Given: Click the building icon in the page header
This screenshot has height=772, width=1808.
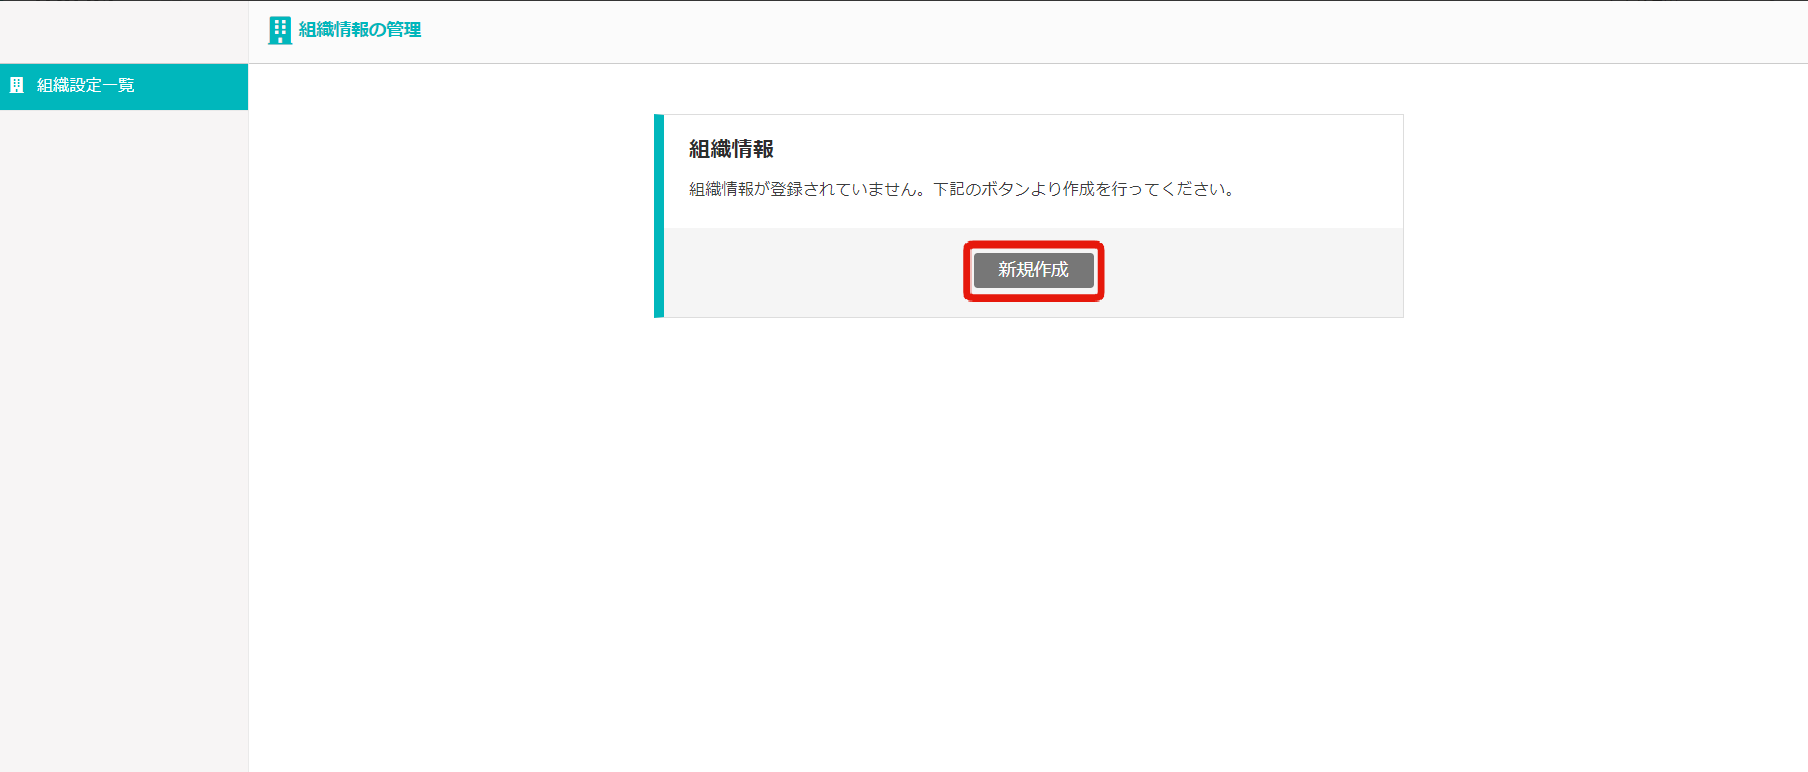Looking at the screenshot, I should click(x=280, y=30).
